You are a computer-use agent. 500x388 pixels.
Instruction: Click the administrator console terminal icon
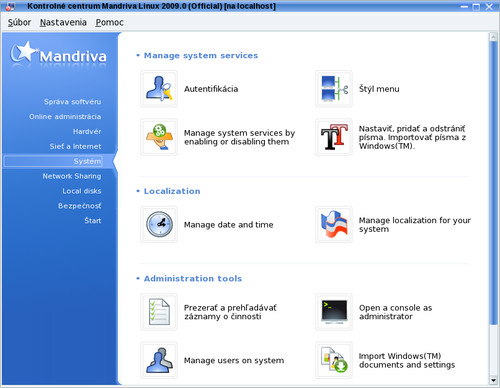coord(334,312)
